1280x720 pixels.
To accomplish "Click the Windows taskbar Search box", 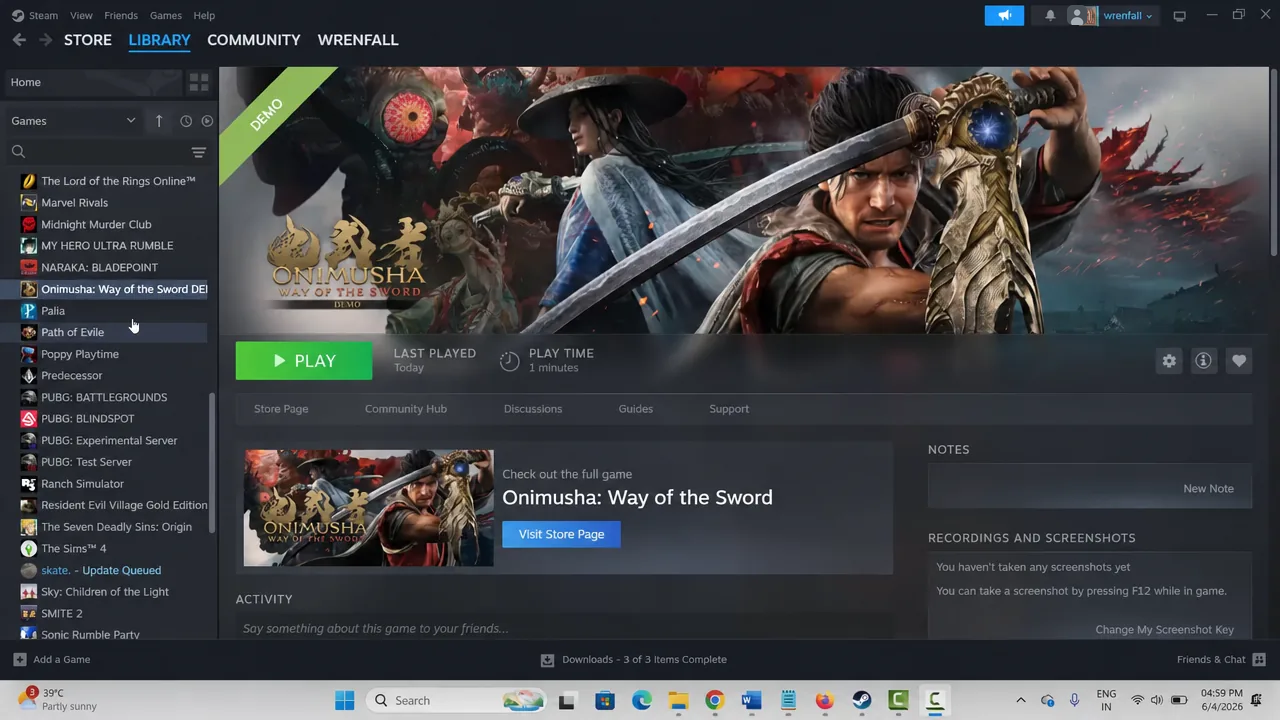I will (455, 701).
